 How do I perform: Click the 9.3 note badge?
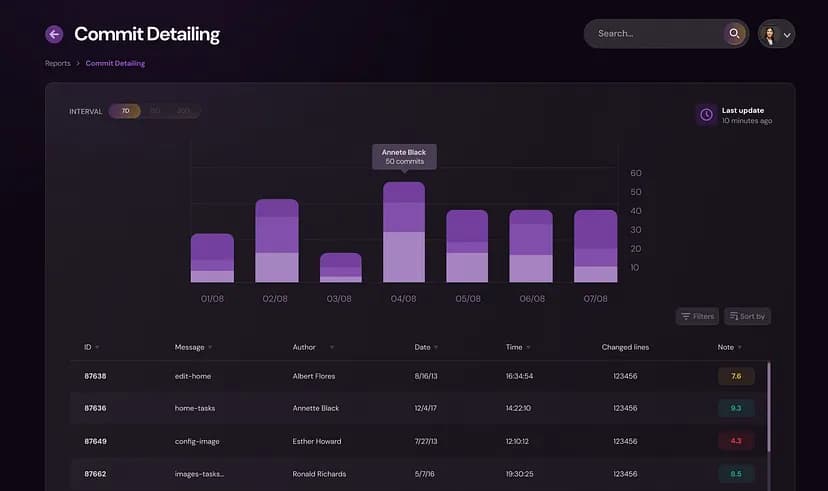pos(736,408)
